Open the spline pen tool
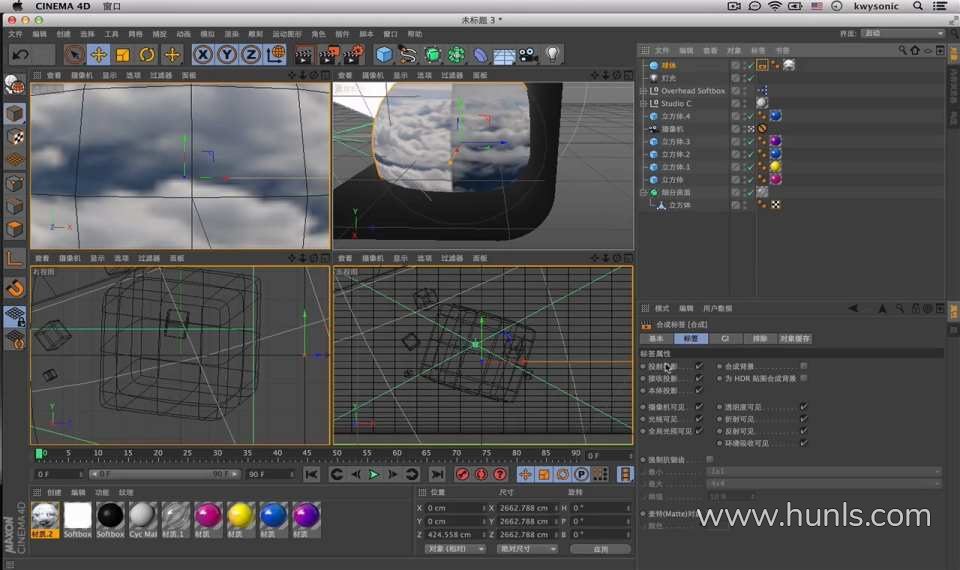 (408, 55)
